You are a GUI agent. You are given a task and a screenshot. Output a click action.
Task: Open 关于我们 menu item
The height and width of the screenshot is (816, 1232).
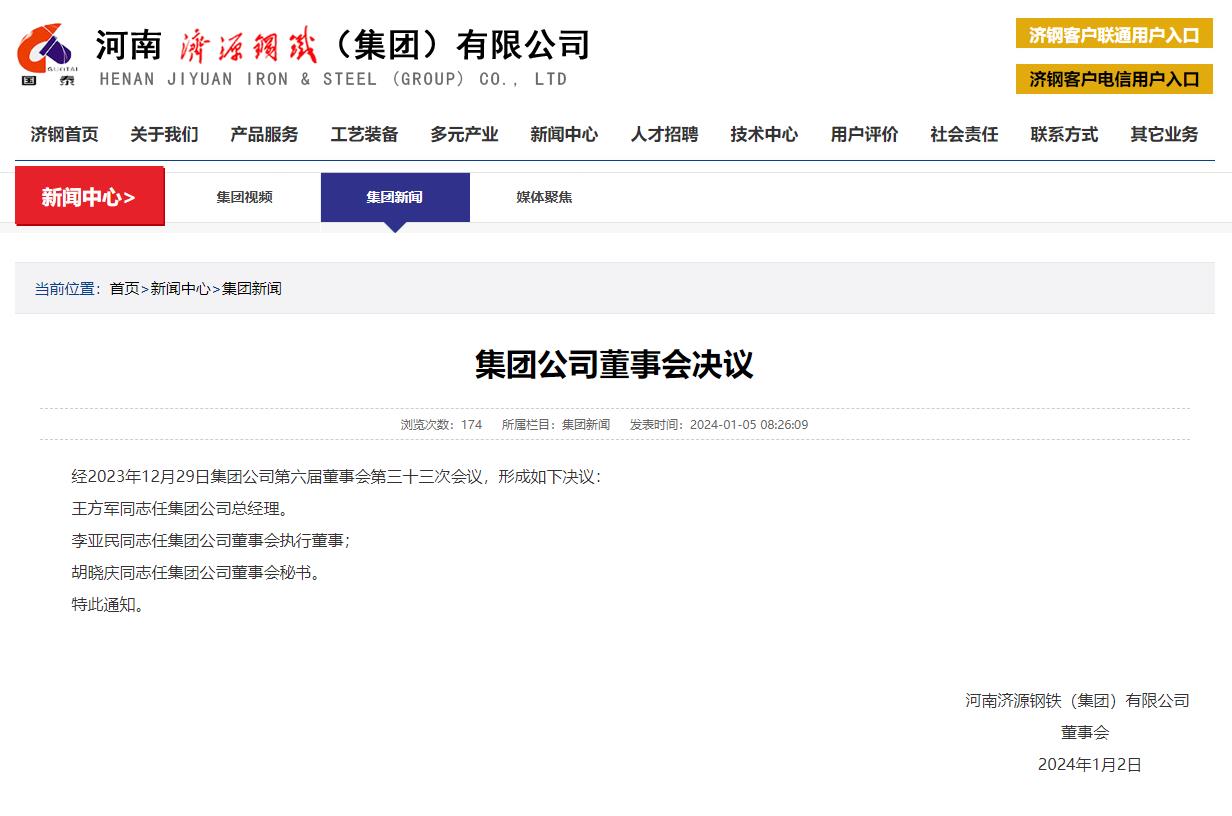tap(164, 134)
